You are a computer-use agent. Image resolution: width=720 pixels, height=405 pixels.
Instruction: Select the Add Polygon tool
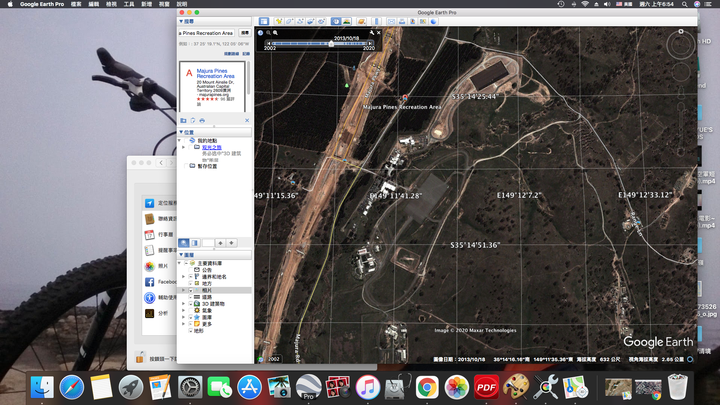tap(290, 21)
